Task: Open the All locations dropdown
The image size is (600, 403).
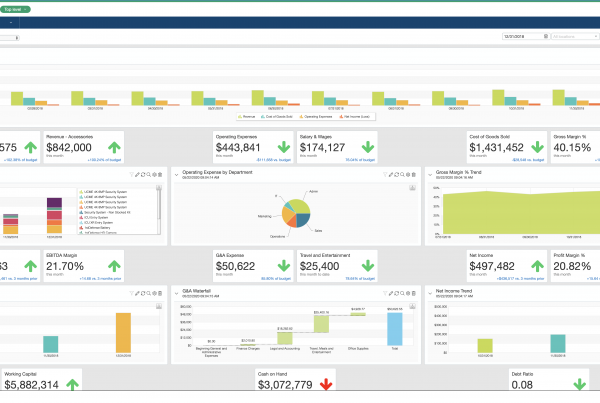Action: (573, 36)
